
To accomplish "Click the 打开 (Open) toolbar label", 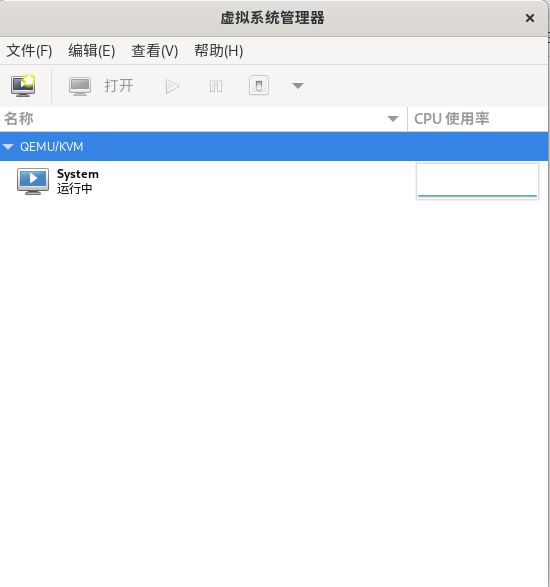I will 119,86.
